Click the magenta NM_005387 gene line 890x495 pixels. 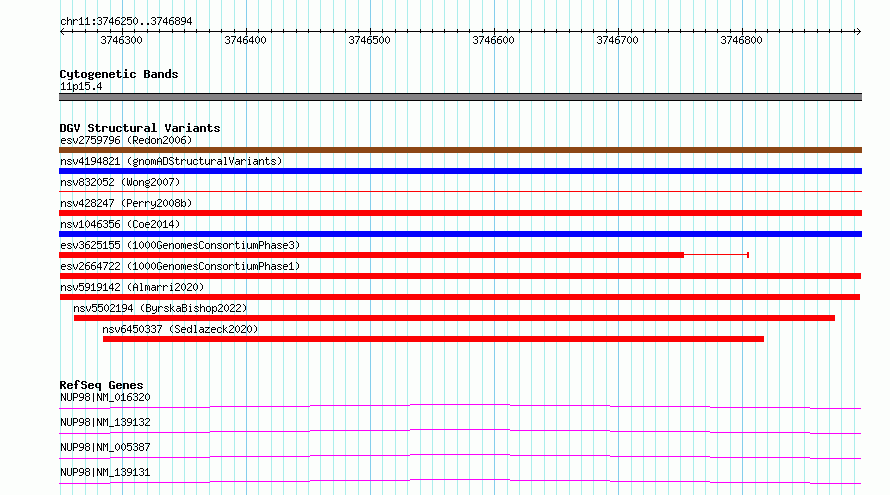tap(460, 456)
